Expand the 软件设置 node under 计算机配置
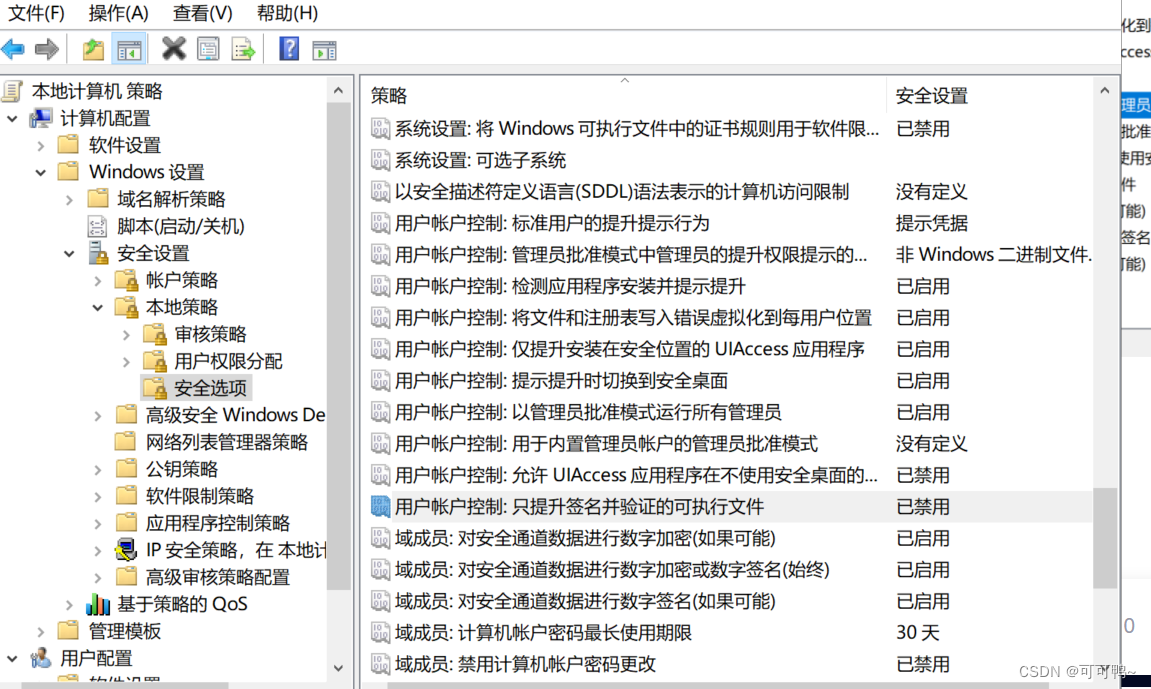Screen dimensions: 1151x689 40,145
